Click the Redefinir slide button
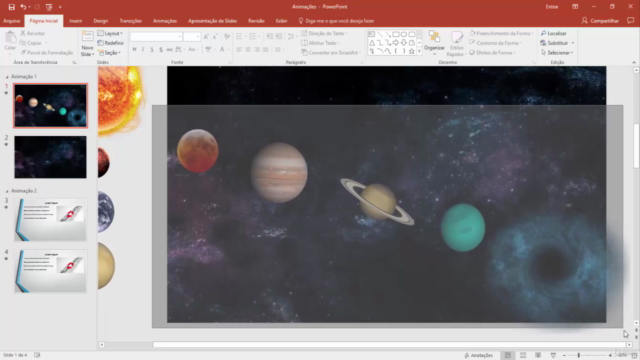This screenshot has height=360, width=640. tap(111, 43)
